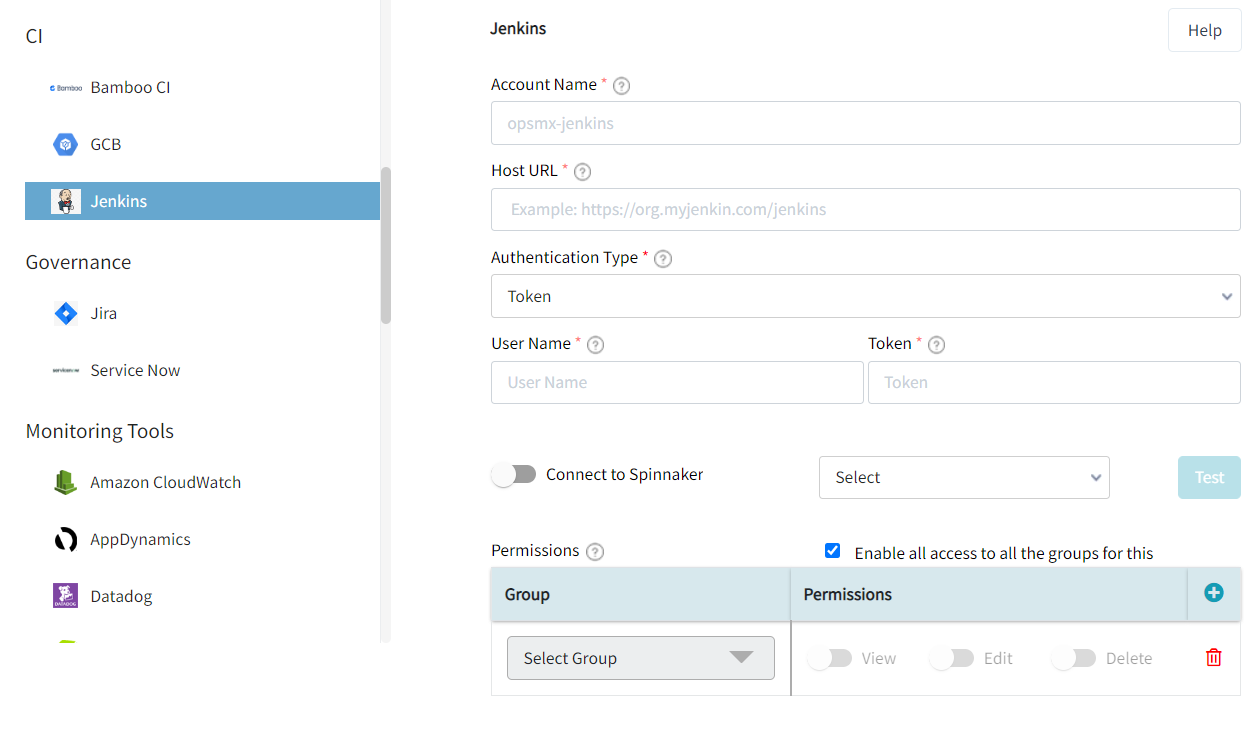Screen dimensions: 1251x732
Task: Click the GCB icon in the sidebar
Action: click(64, 144)
